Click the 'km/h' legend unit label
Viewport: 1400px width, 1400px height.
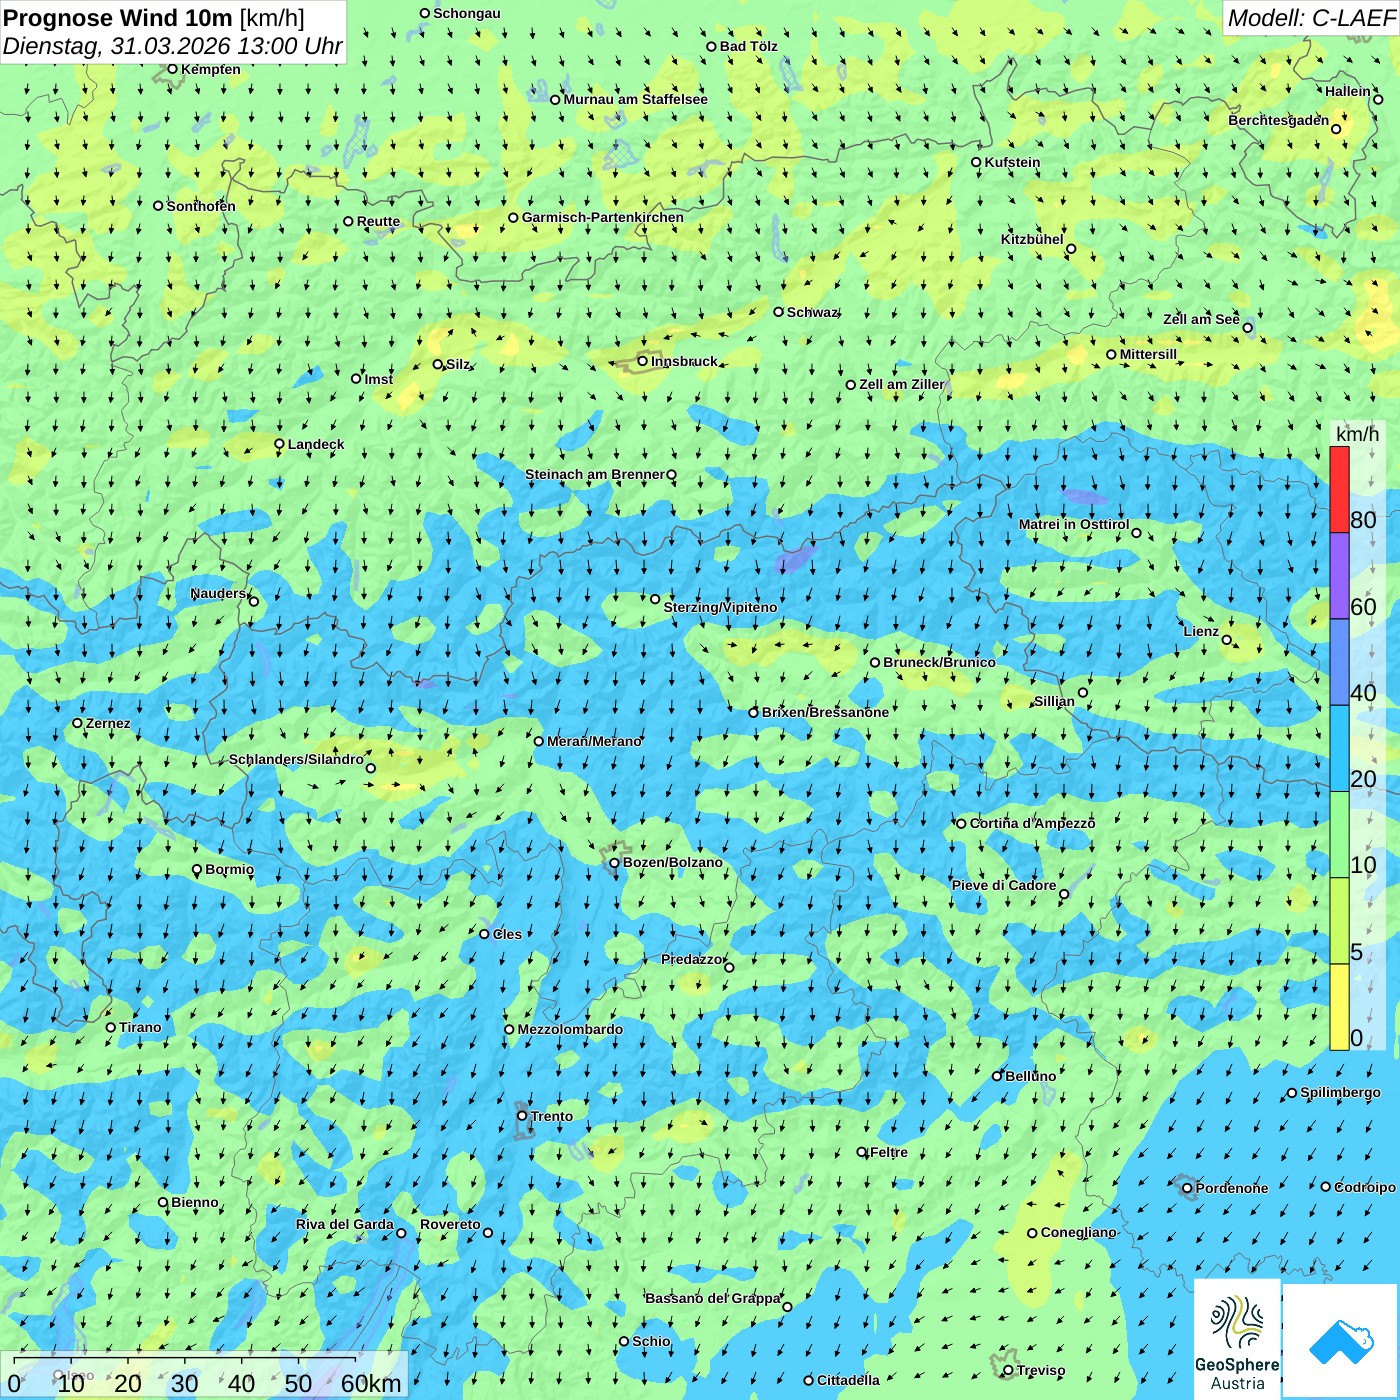(x=1357, y=434)
